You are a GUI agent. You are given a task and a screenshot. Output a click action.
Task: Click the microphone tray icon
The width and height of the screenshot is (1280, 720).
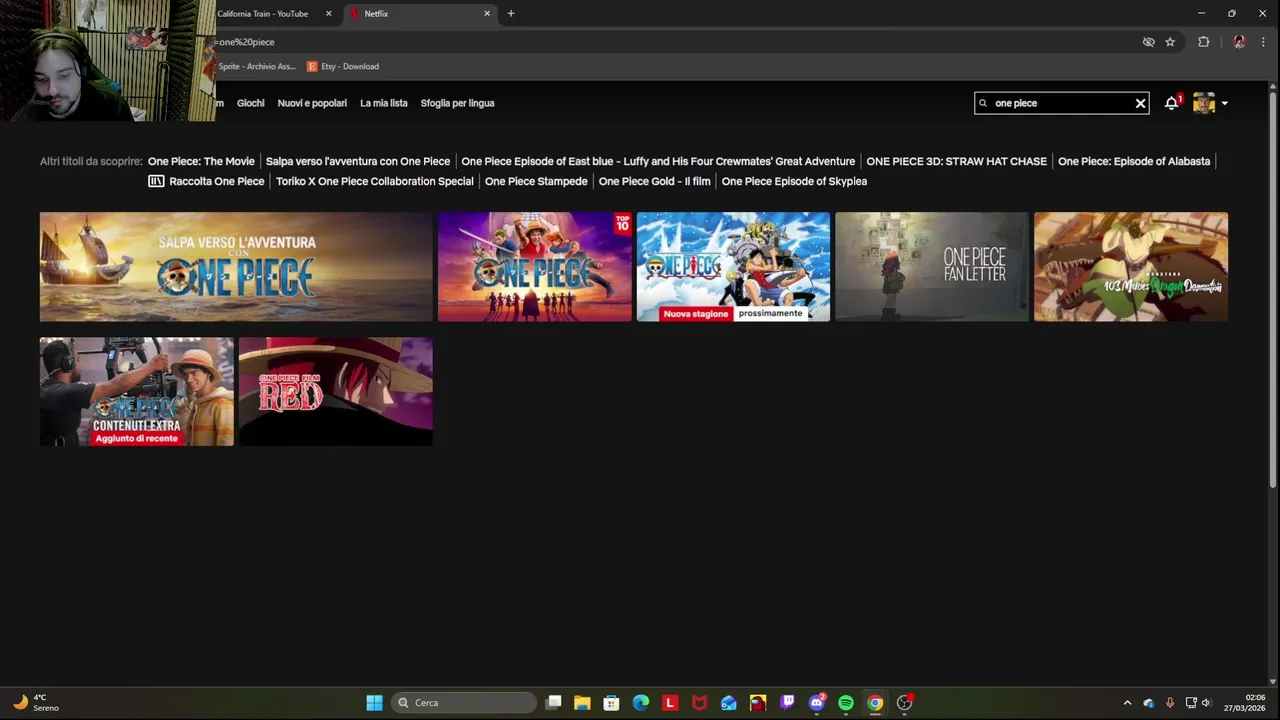point(1169,703)
